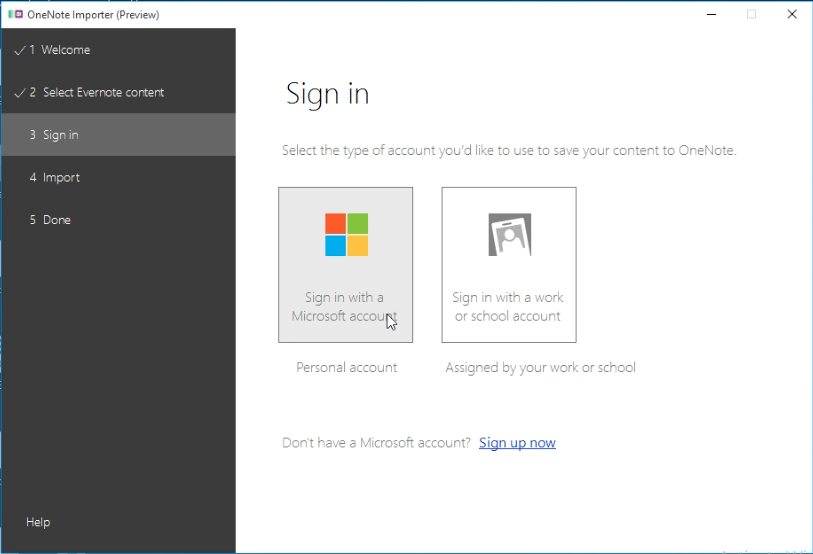Open the 'Sign up now' link
This screenshot has height=554, width=813.
point(517,442)
